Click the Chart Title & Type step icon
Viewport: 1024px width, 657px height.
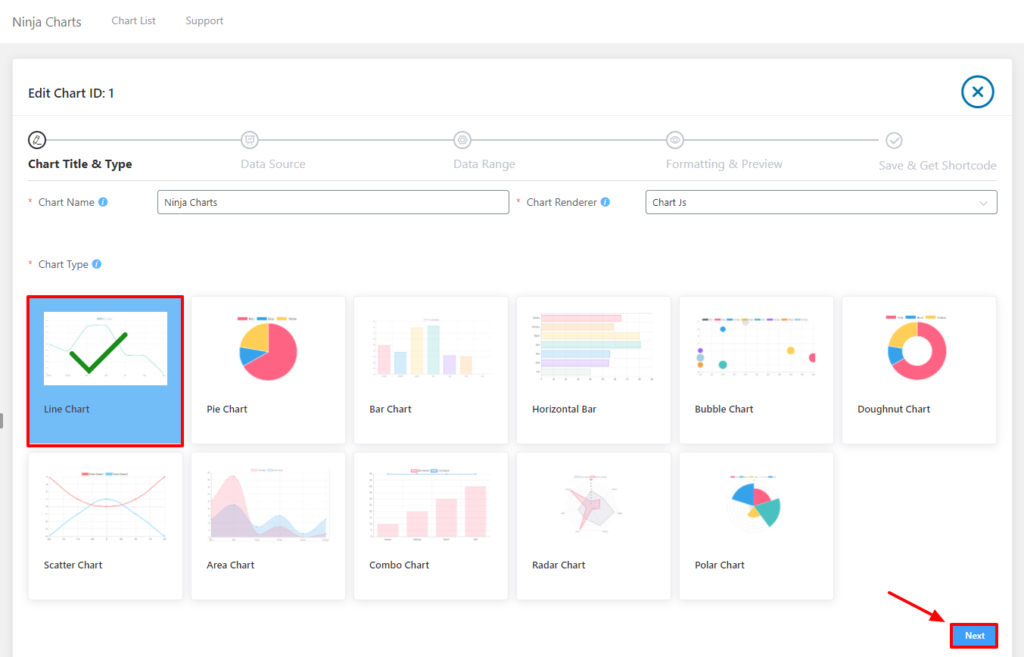(37, 140)
